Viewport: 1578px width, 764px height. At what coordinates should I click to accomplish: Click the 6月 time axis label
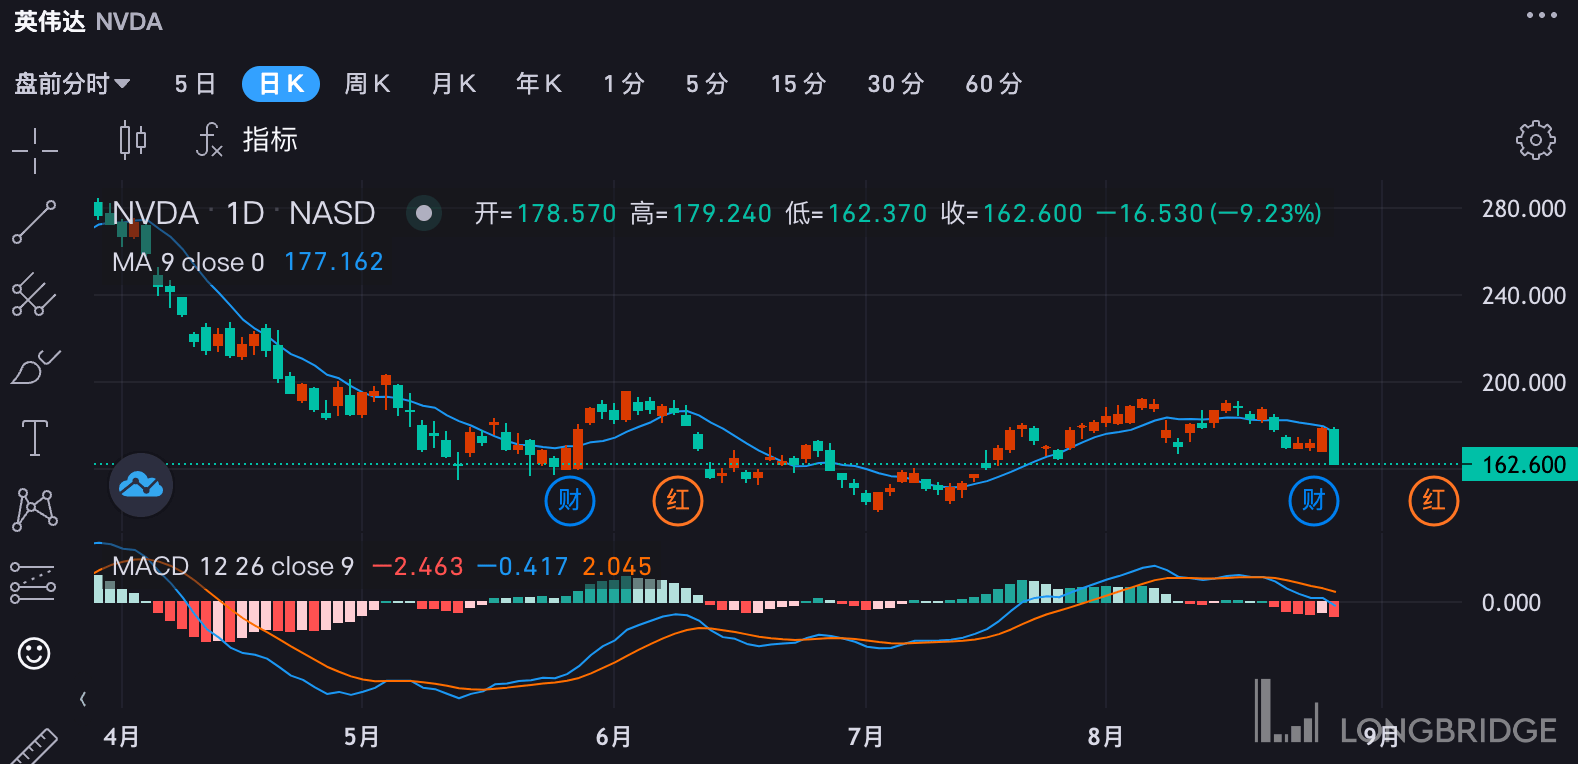[614, 737]
